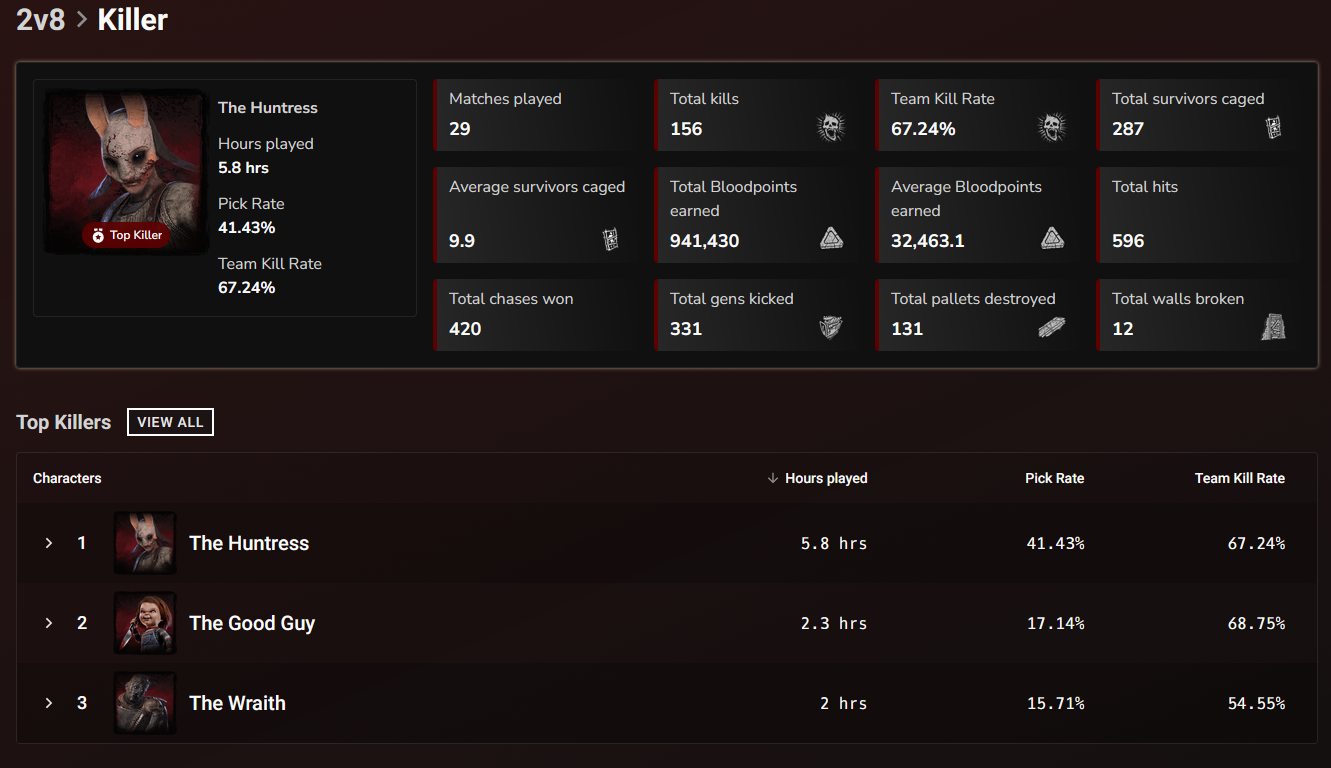Screen dimensions: 1331x768
Task: Sort table by Pick Rate column
Action: coord(1054,478)
